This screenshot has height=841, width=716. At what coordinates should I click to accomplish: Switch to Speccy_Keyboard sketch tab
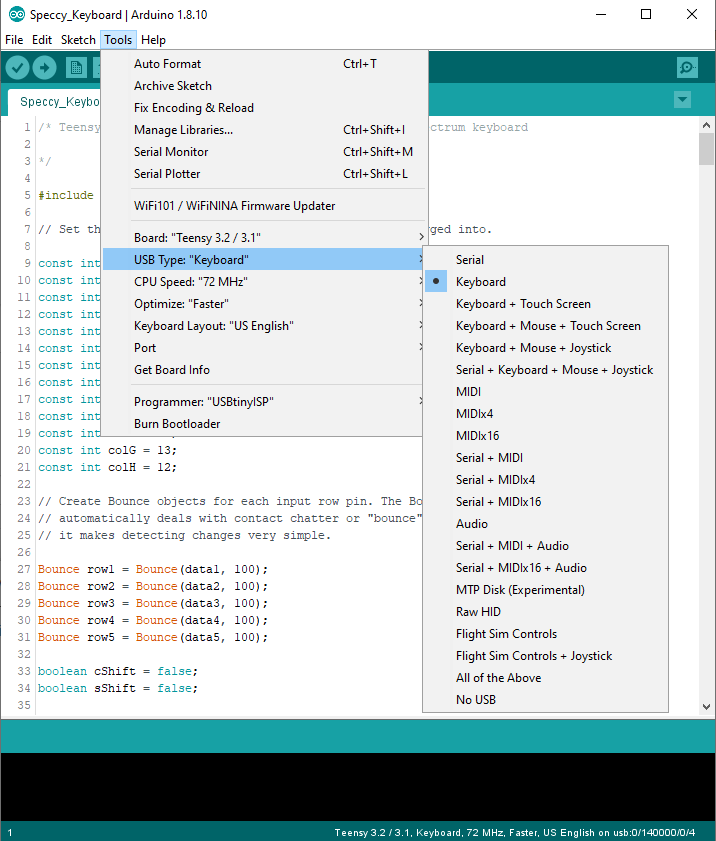55,102
